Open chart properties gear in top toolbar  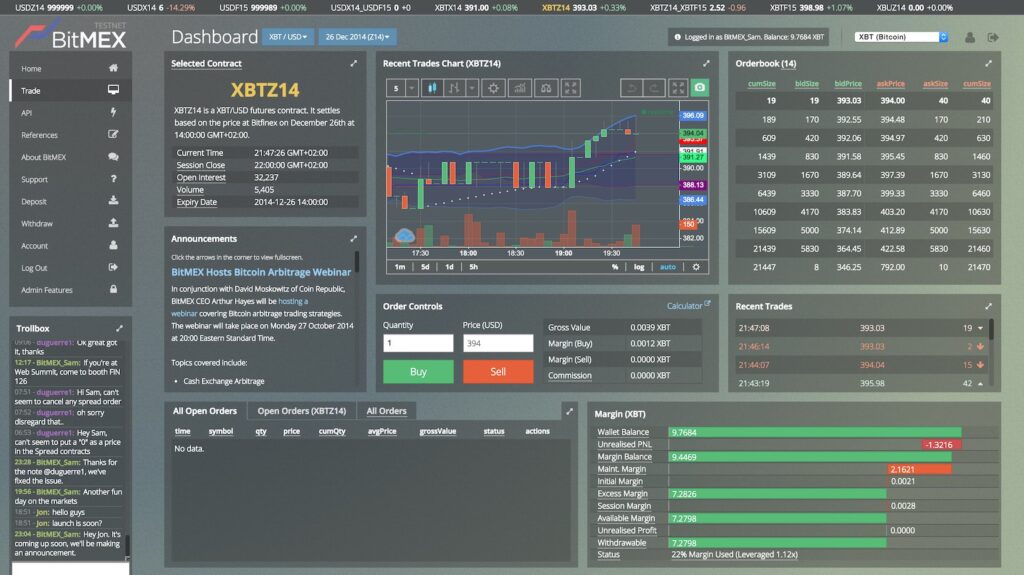click(x=494, y=88)
